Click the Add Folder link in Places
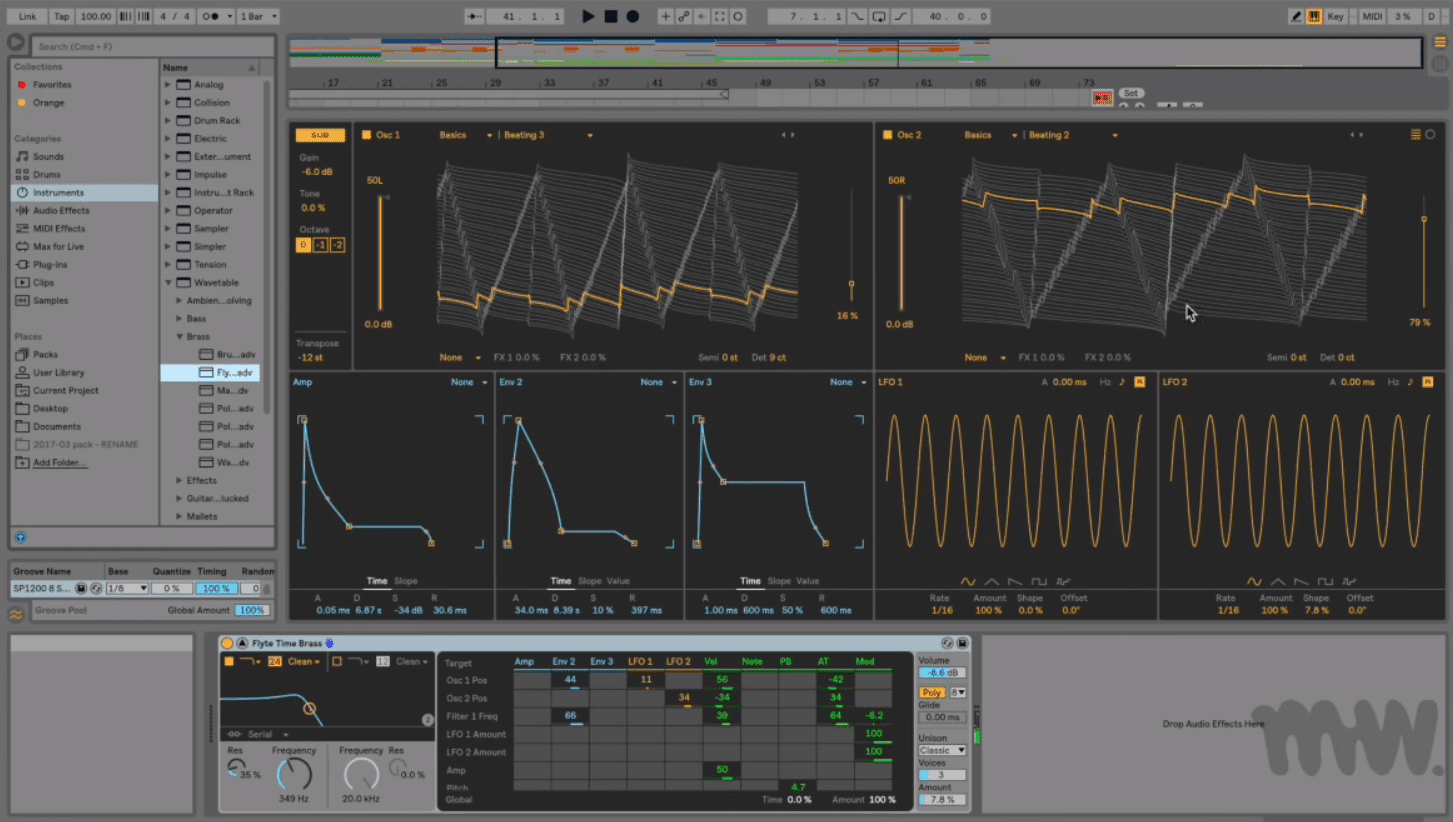Viewport: 1453px width, 822px height. 58,462
